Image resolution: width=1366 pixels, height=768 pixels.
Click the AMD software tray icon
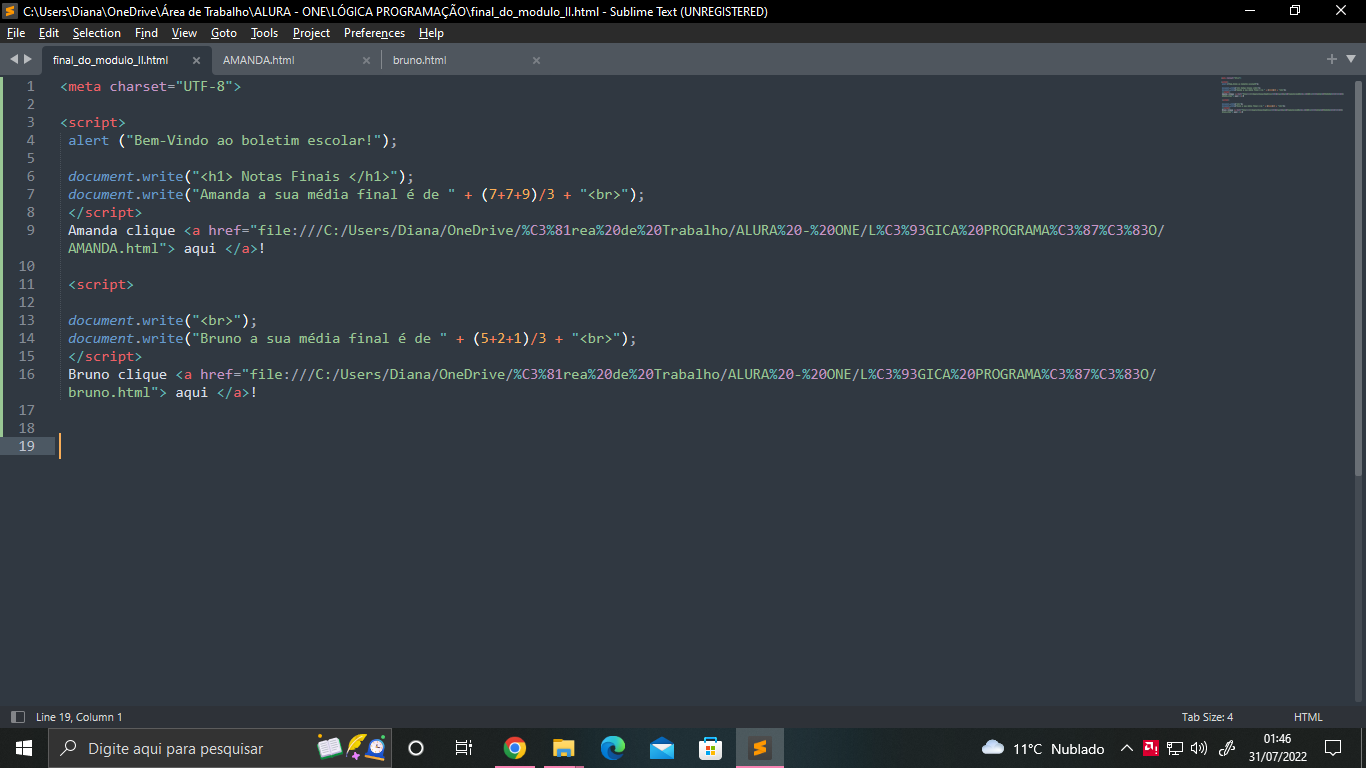pyautogui.click(x=1151, y=748)
